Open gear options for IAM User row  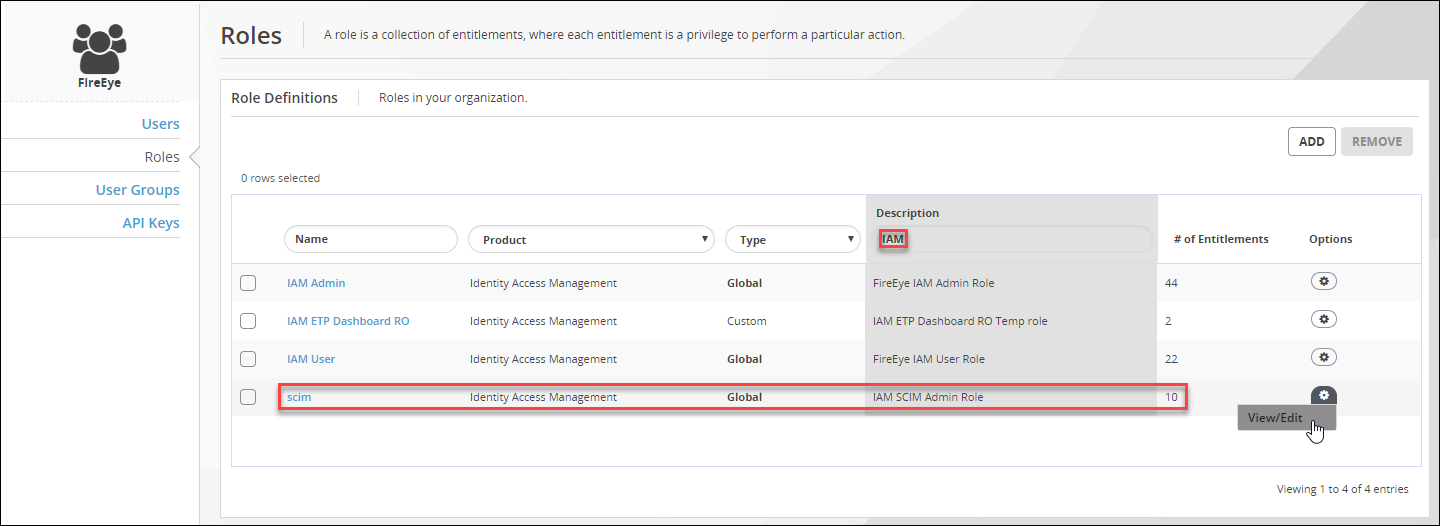tap(1324, 357)
